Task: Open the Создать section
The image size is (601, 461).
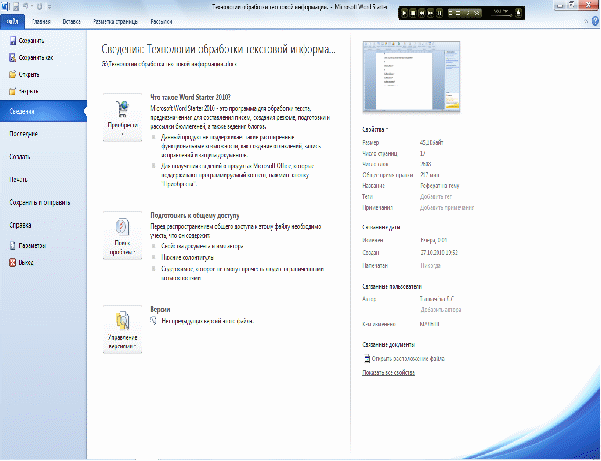Action: click(20, 156)
